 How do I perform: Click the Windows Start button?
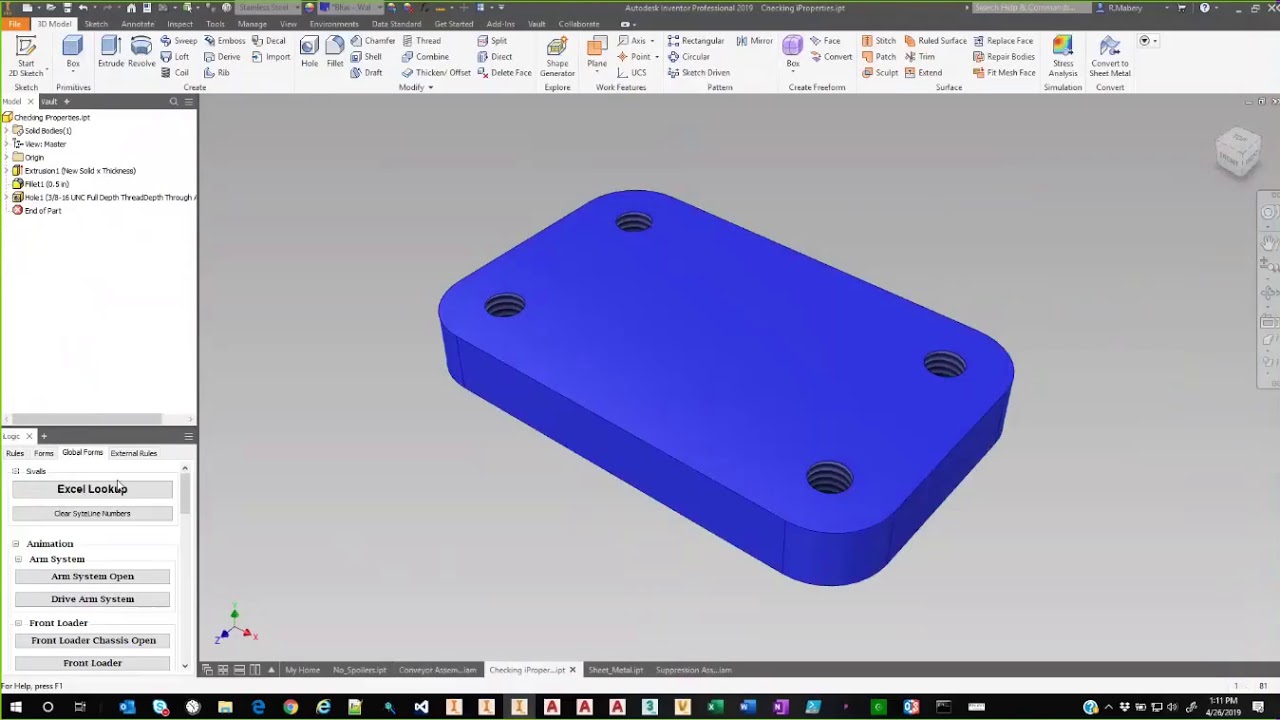pyautogui.click(x=15, y=708)
